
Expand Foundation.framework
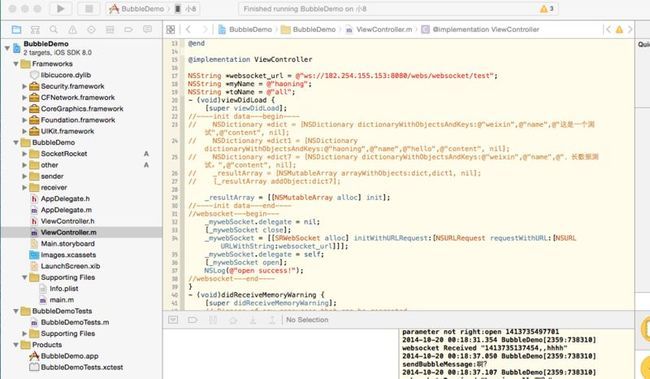click(x=24, y=120)
